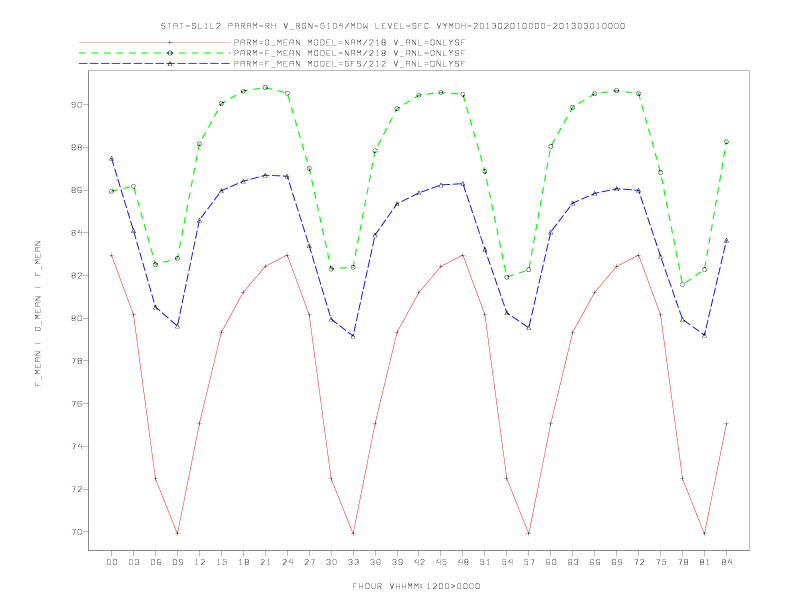Select blue GFS forecast point at hour 33
Image resolution: width=792 pixels, height=612 pixels.
[353, 336]
